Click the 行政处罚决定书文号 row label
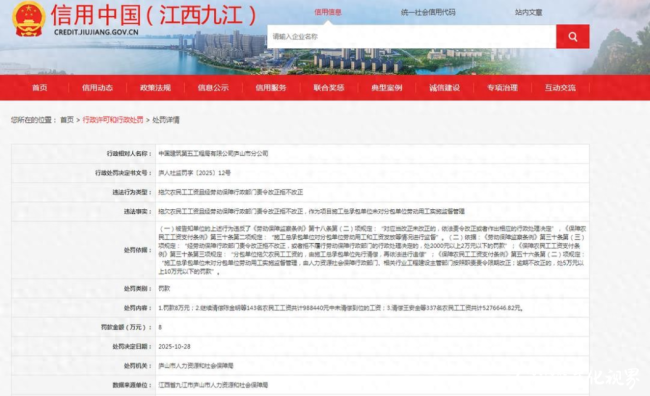 coord(123,173)
